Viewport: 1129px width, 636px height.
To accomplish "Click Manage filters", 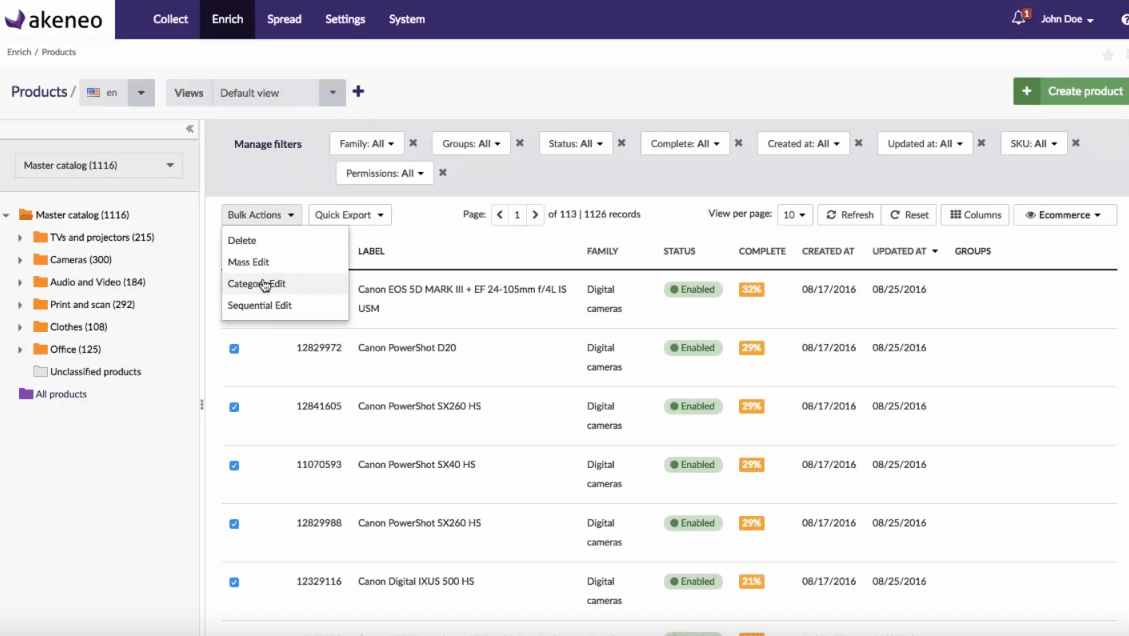I will click(x=268, y=144).
